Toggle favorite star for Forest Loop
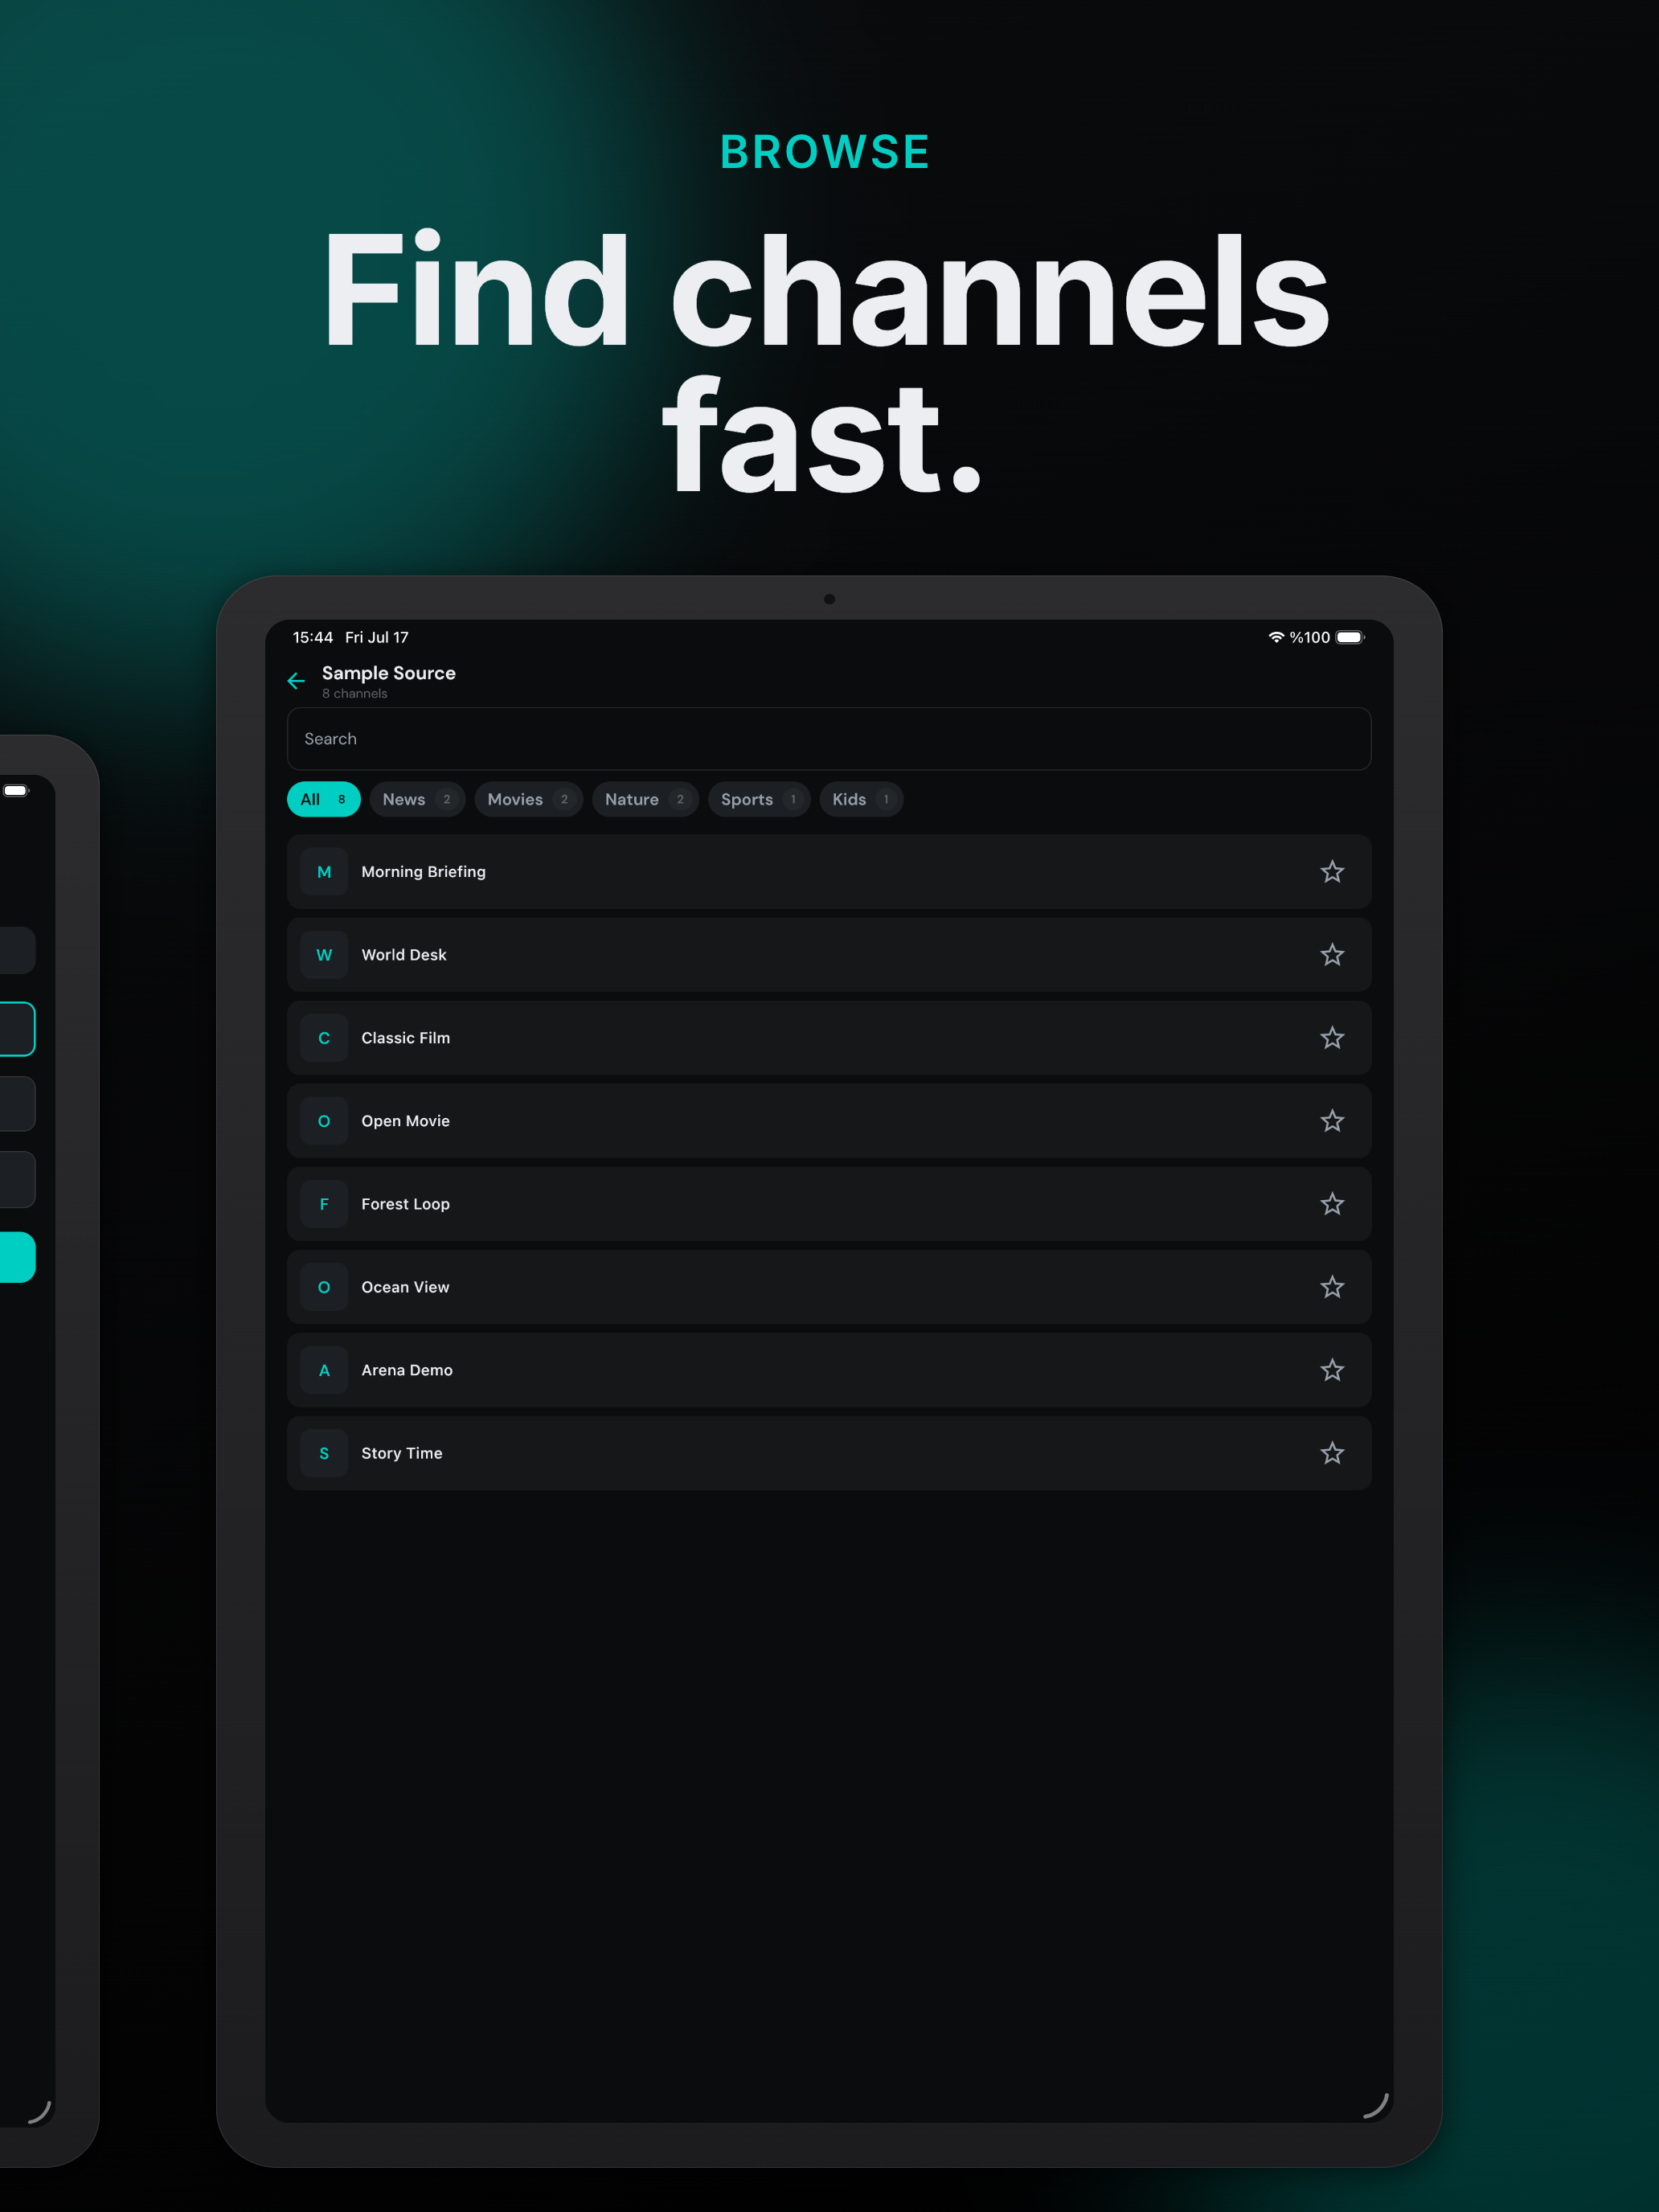The width and height of the screenshot is (1659, 2212). tap(1332, 1204)
